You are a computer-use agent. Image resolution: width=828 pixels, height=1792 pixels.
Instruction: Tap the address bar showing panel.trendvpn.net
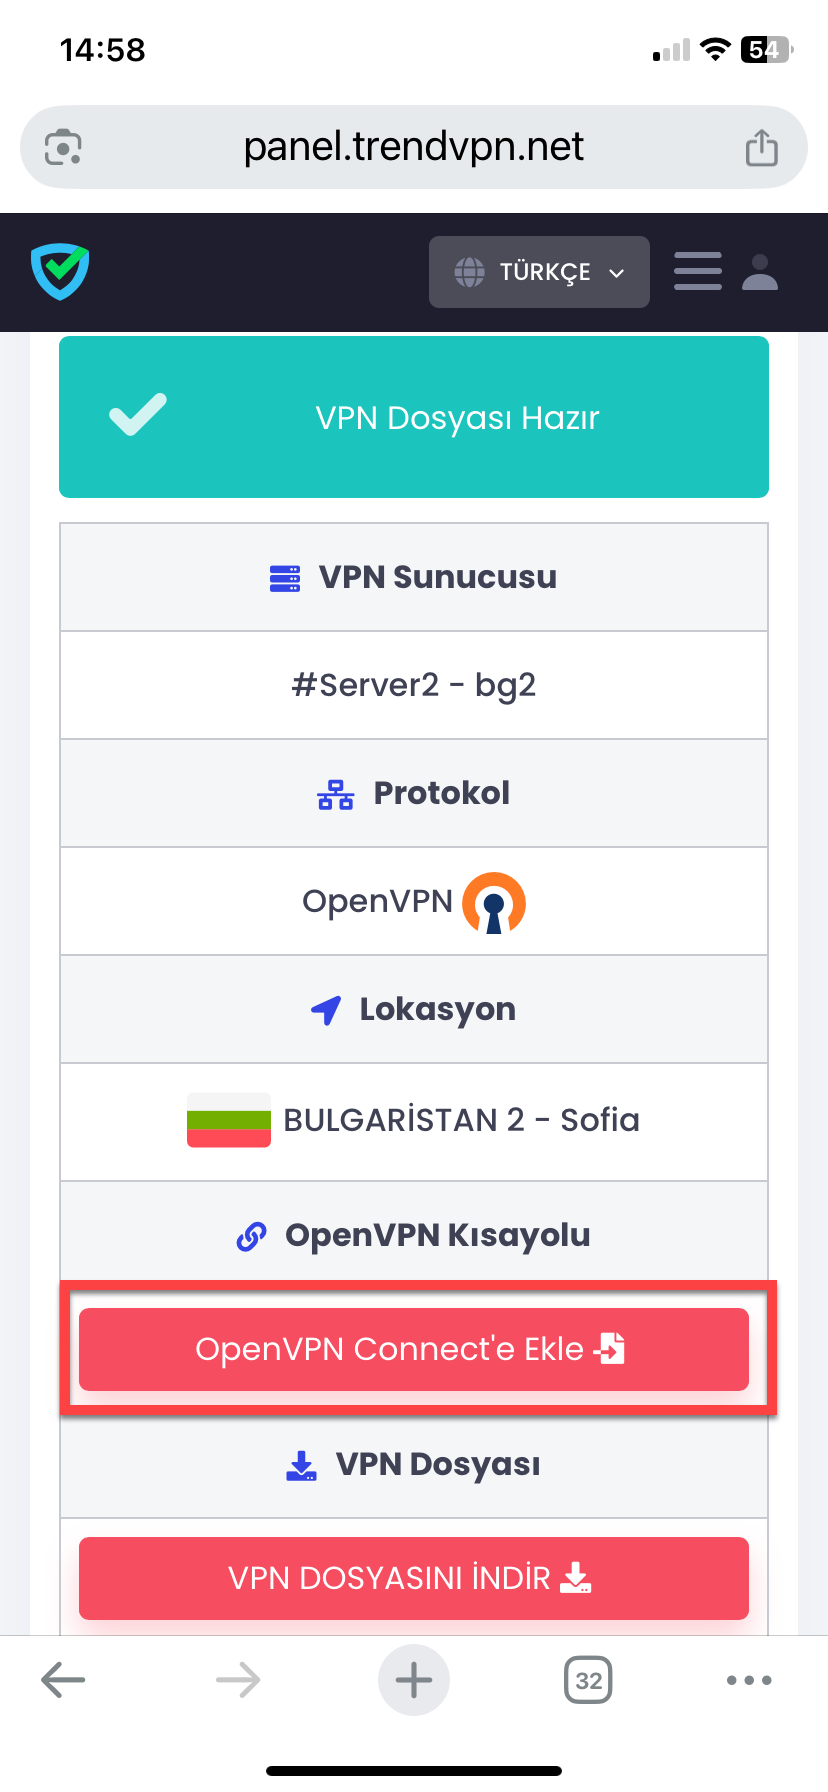(414, 146)
